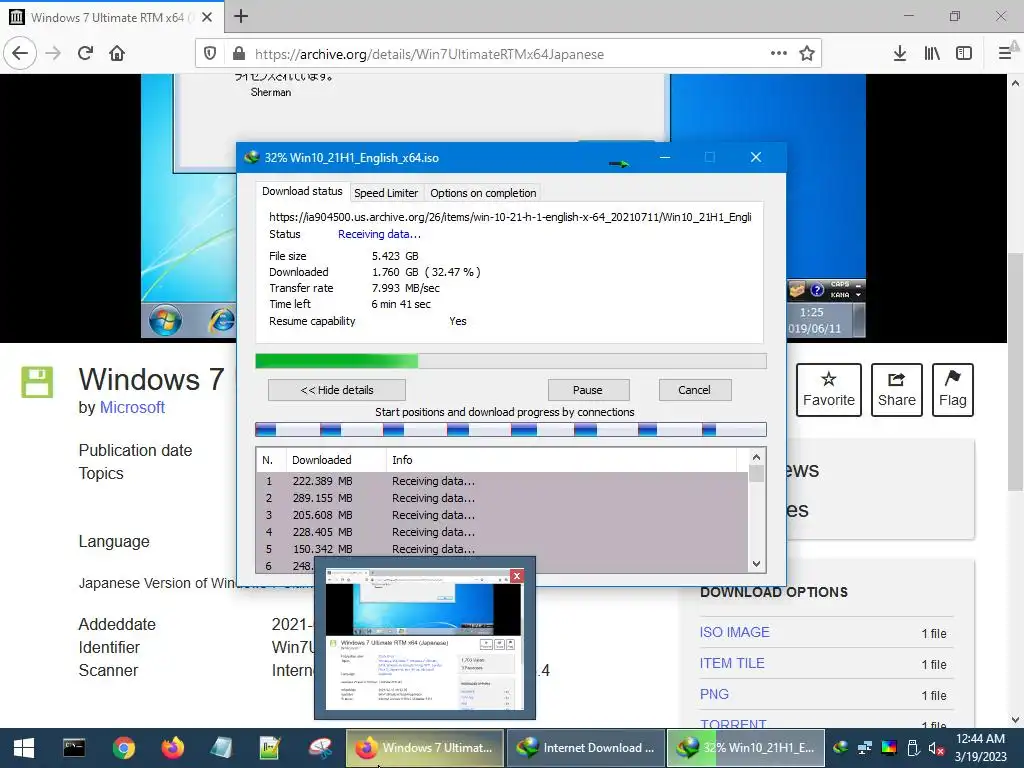The width and height of the screenshot is (1024, 768).
Task: Click the green download progress bar
Action: point(511,361)
